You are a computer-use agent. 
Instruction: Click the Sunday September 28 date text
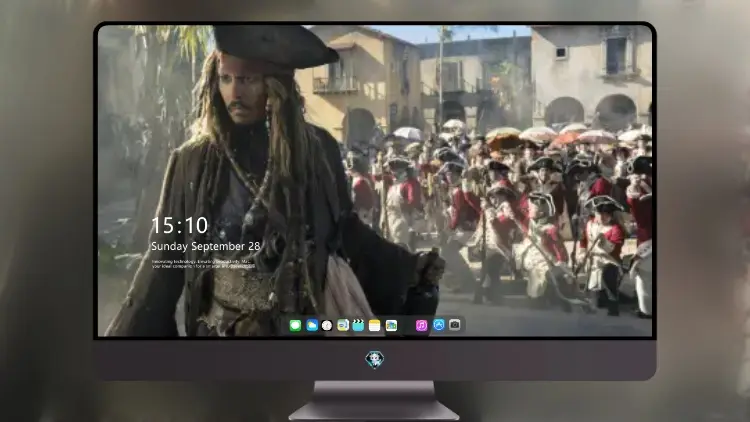(x=206, y=246)
